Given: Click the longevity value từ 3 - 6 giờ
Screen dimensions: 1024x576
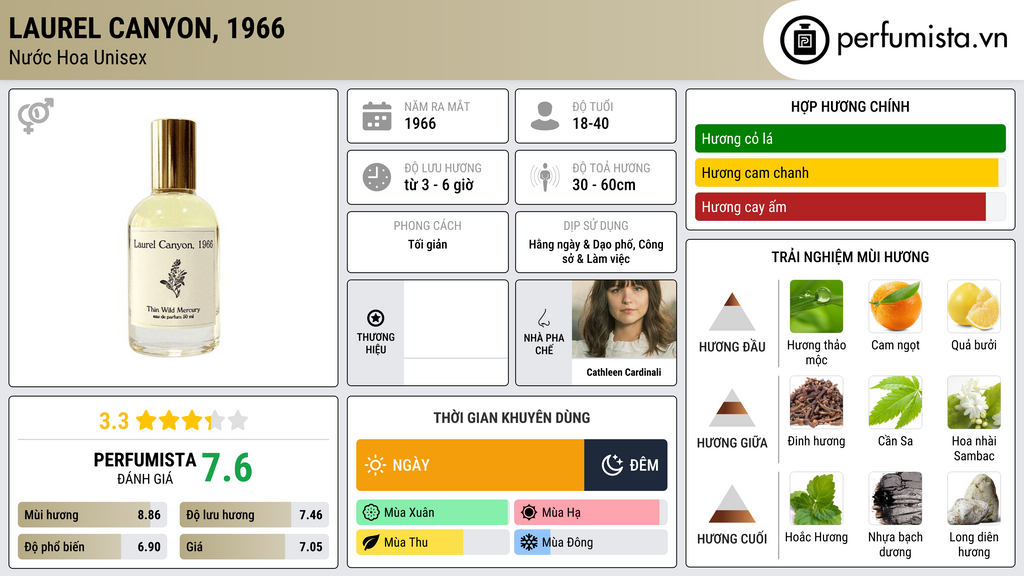Looking at the screenshot, I should point(438,185).
